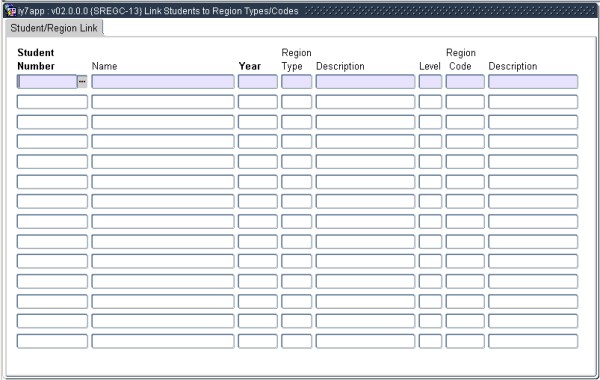Click the highlighted Region Type Description field

point(365,82)
